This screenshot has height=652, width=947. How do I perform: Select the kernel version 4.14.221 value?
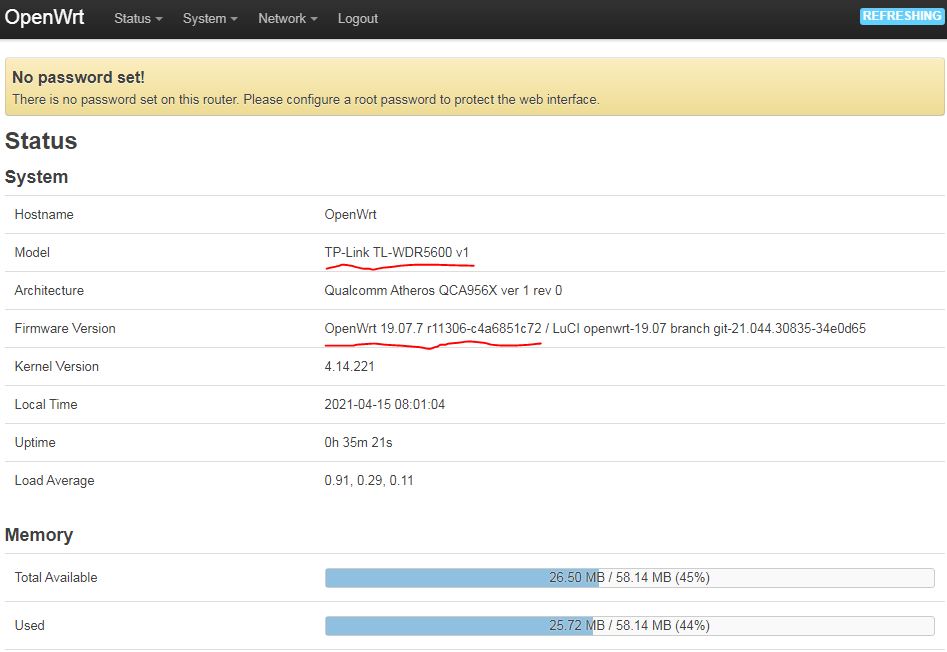(349, 366)
